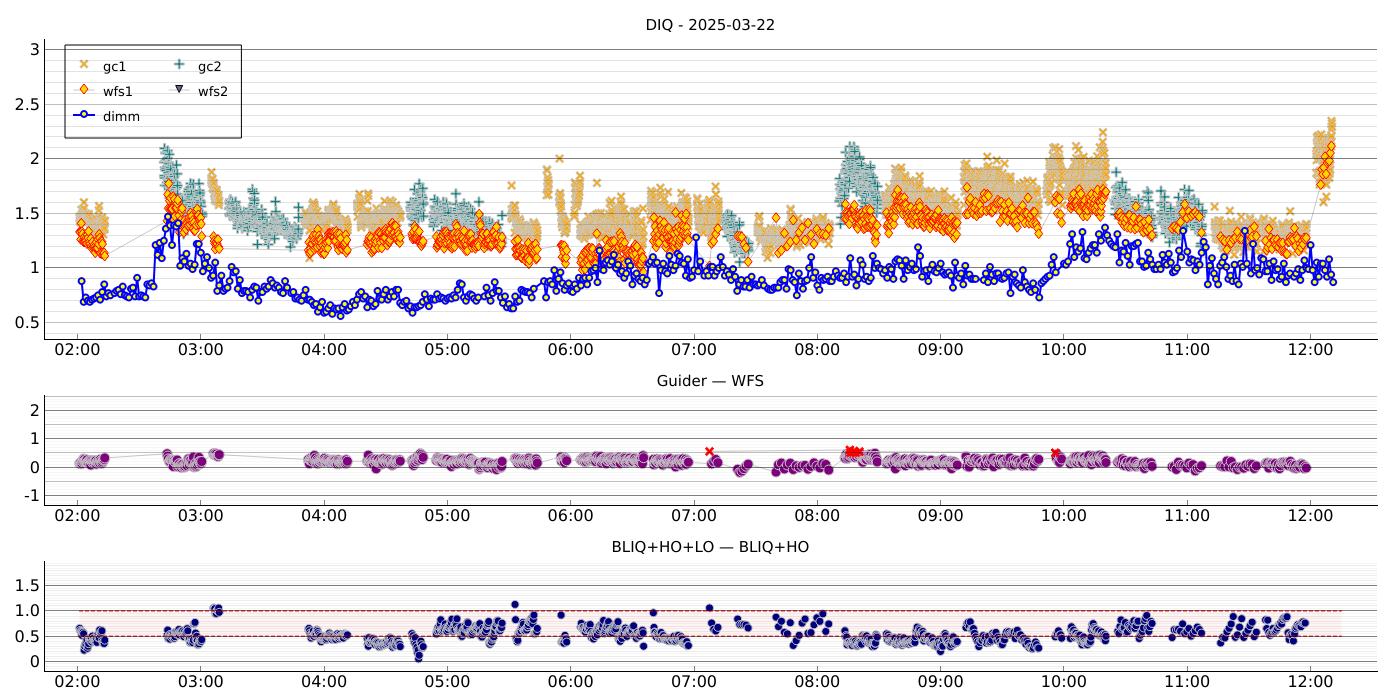This screenshot has height=700, width=1400.
Task: Click the 07:00 tick label under the DIQ plot
Action: click(694, 351)
